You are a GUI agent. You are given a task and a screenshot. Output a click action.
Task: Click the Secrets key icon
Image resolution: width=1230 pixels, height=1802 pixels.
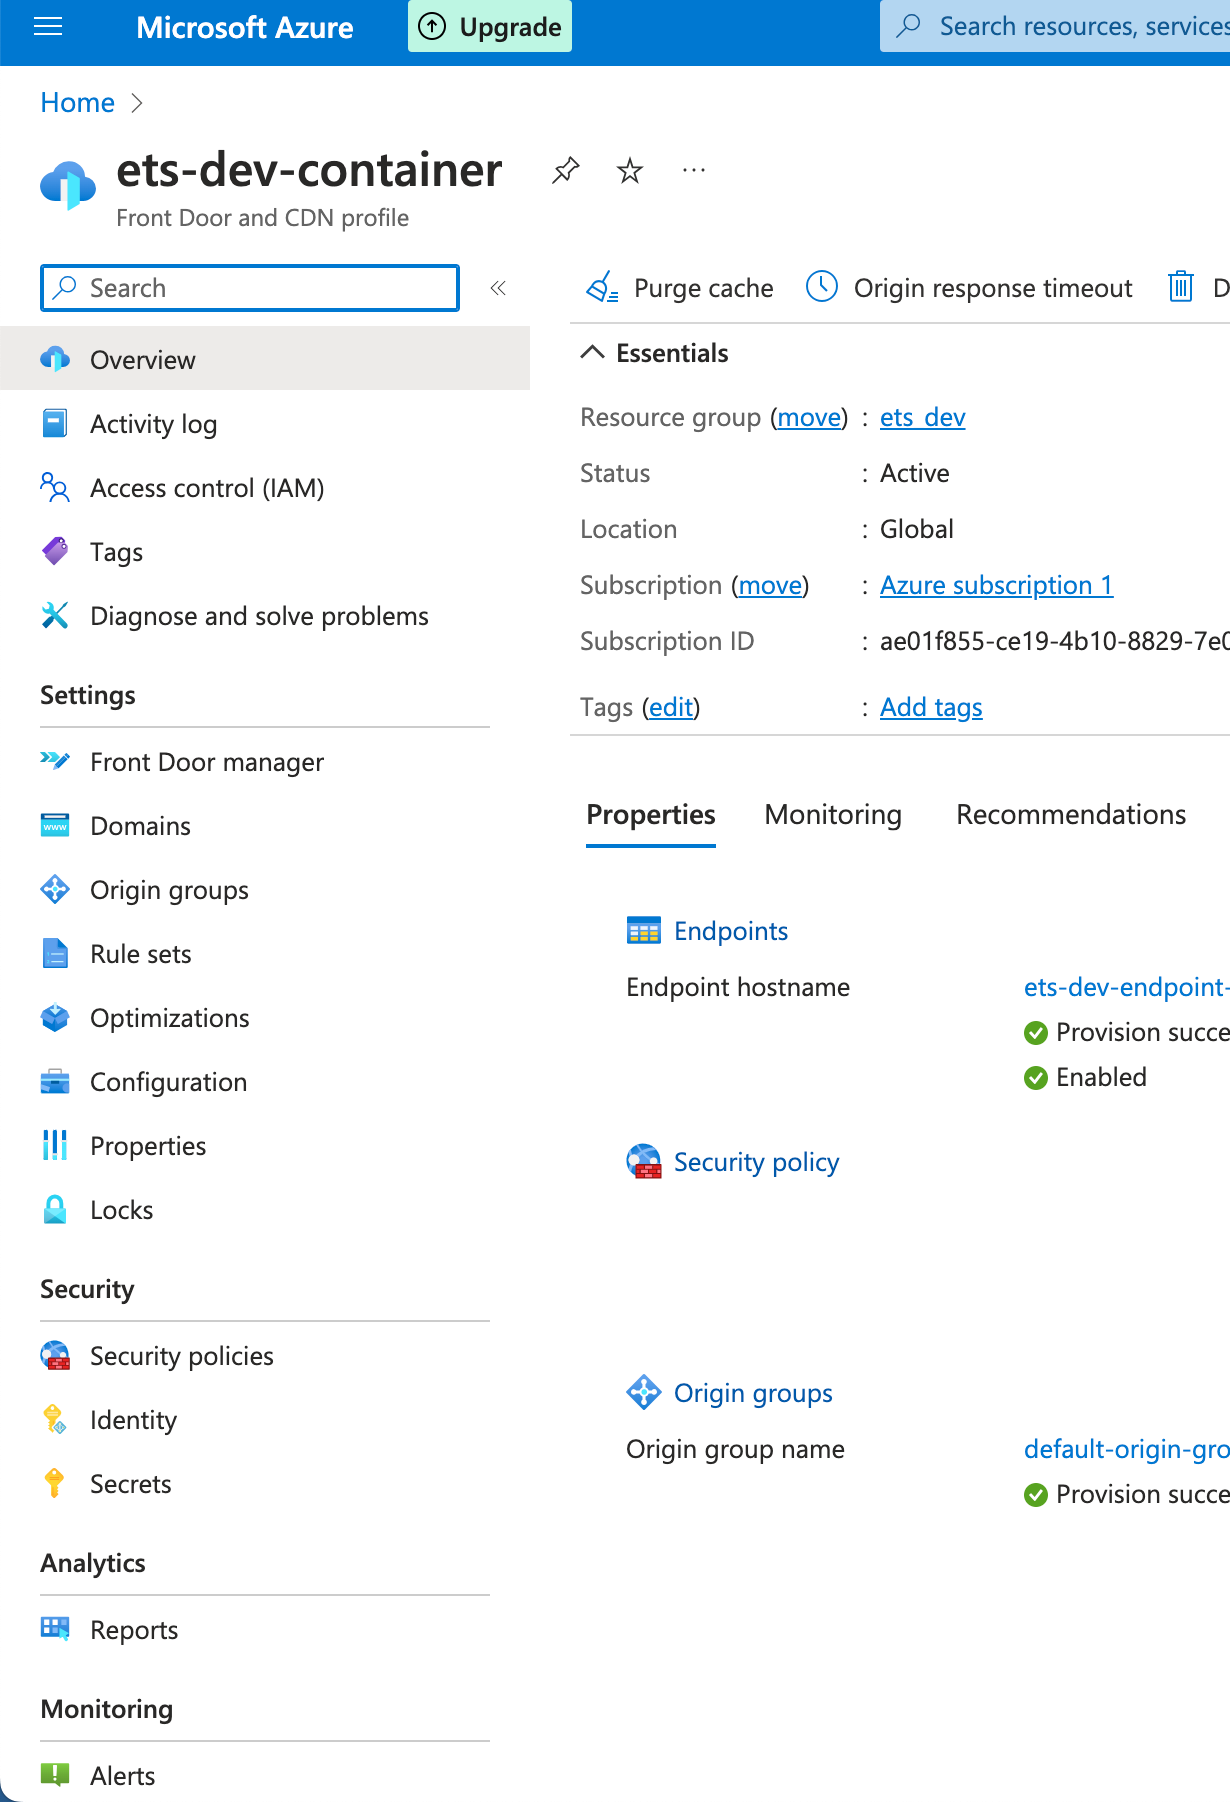[x=55, y=1483]
